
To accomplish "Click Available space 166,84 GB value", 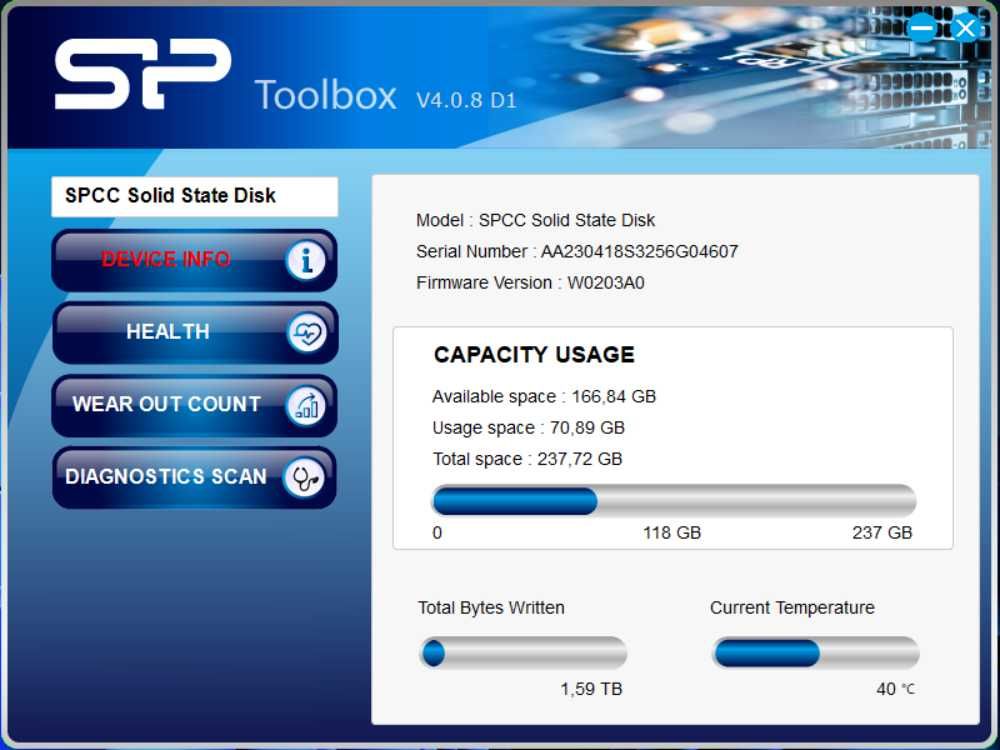I will (x=614, y=397).
